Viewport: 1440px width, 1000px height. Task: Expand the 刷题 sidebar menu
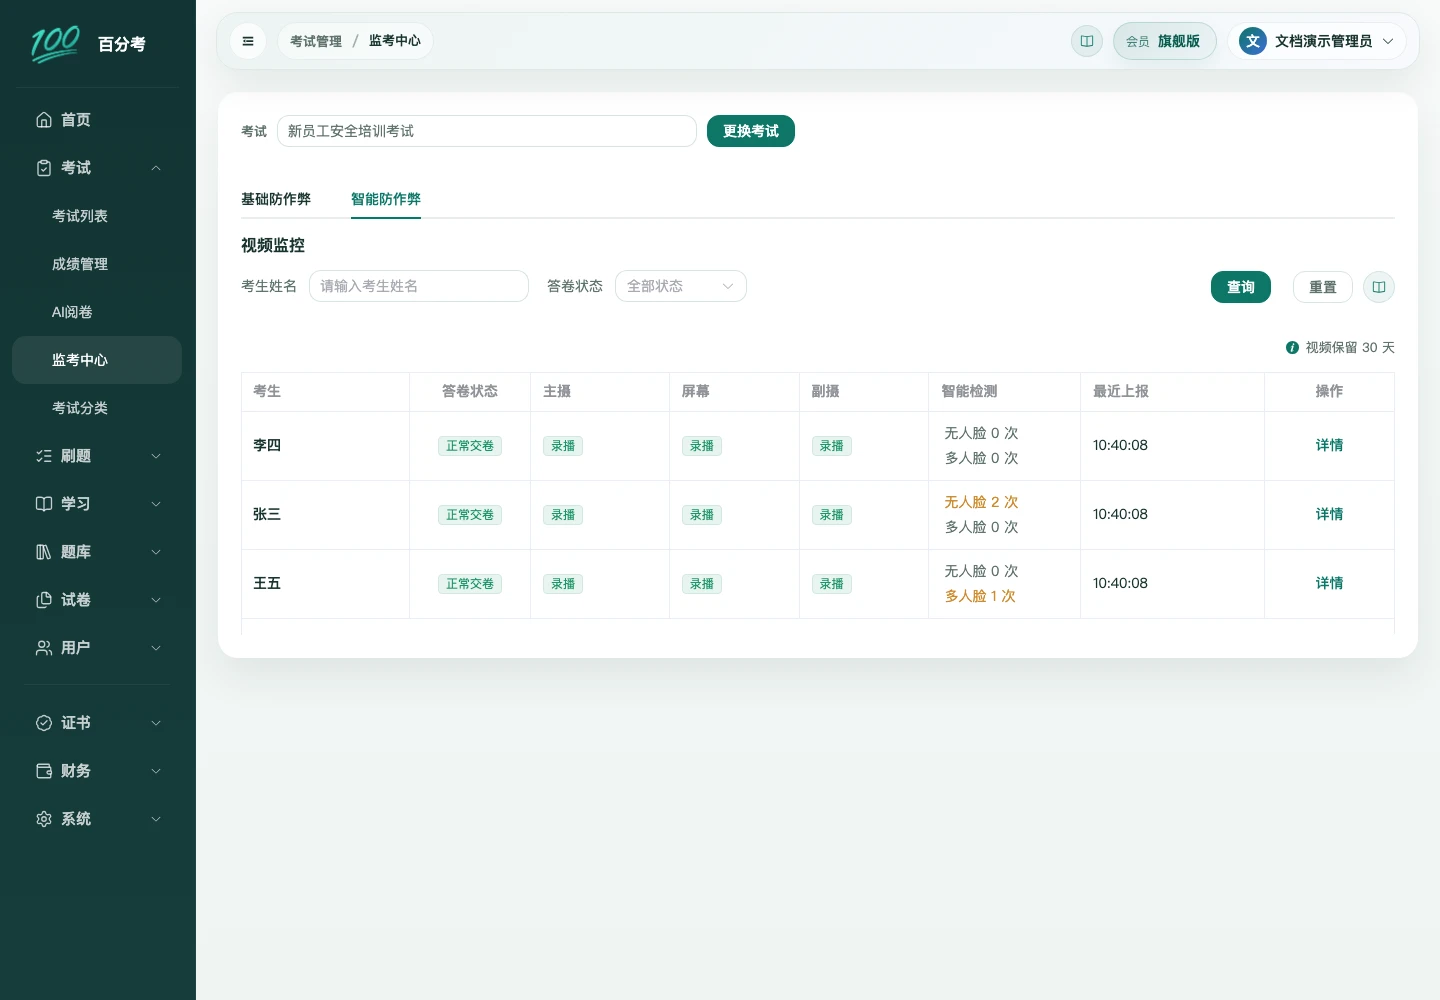97,456
